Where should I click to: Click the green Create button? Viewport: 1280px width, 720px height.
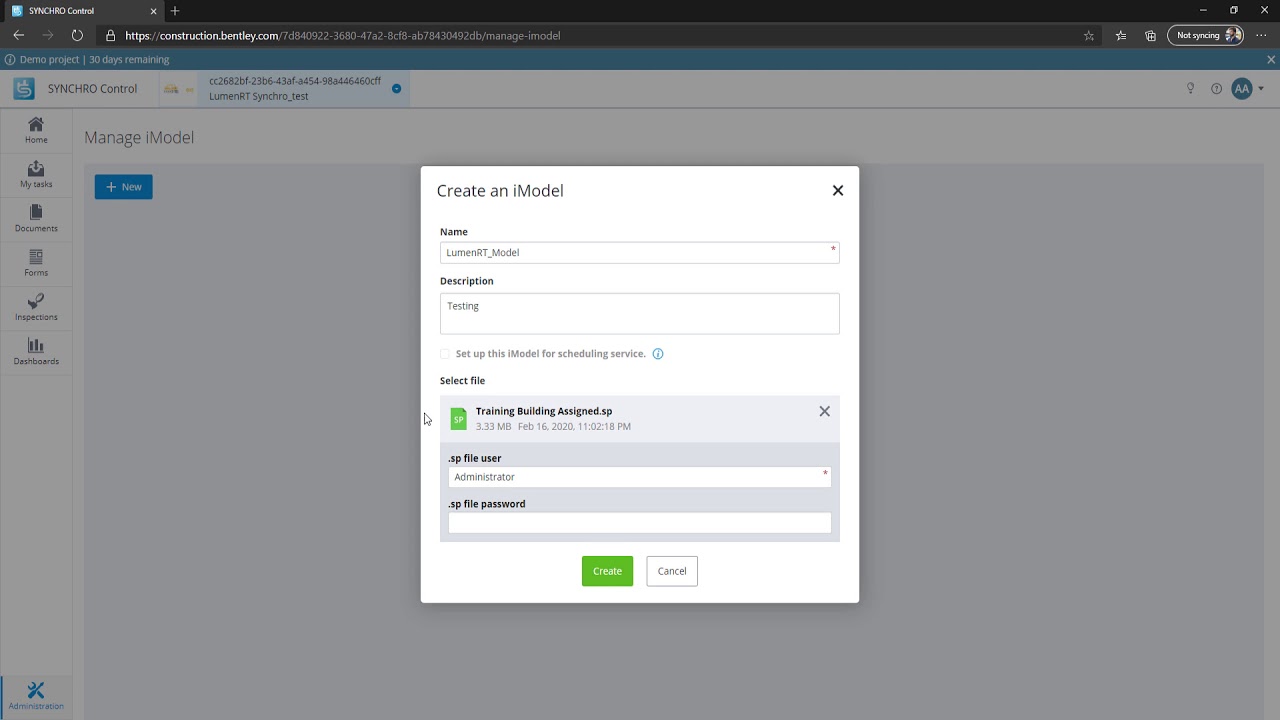click(x=607, y=571)
